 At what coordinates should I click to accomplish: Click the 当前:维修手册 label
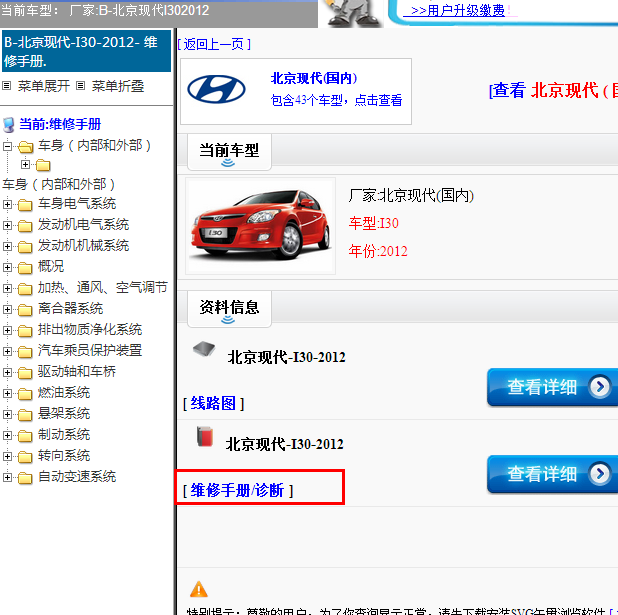tap(60, 124)
